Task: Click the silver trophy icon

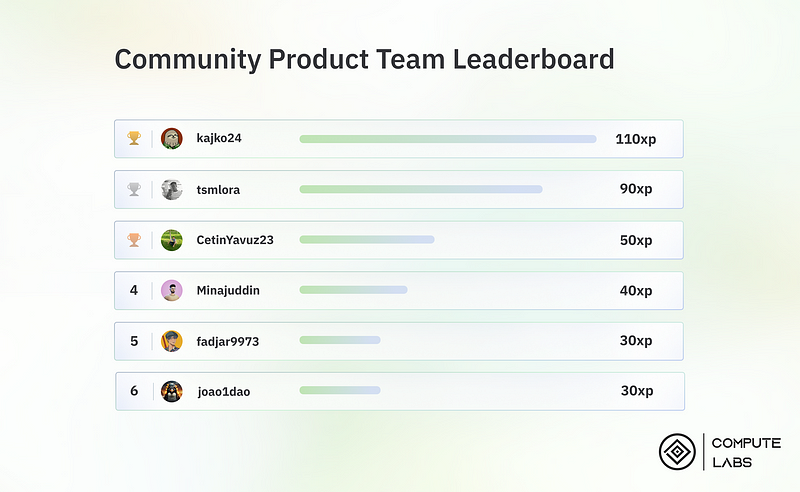Action: (x=134, y=189)
